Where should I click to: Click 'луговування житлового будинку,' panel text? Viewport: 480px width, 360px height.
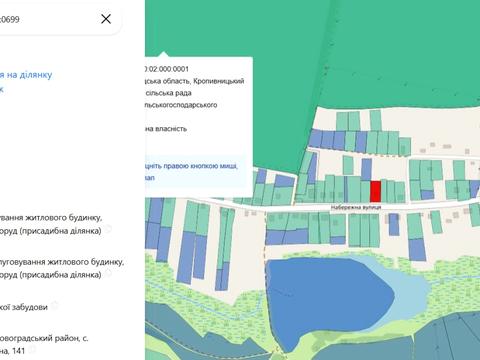pyautogui.click(x=62, y=262)
